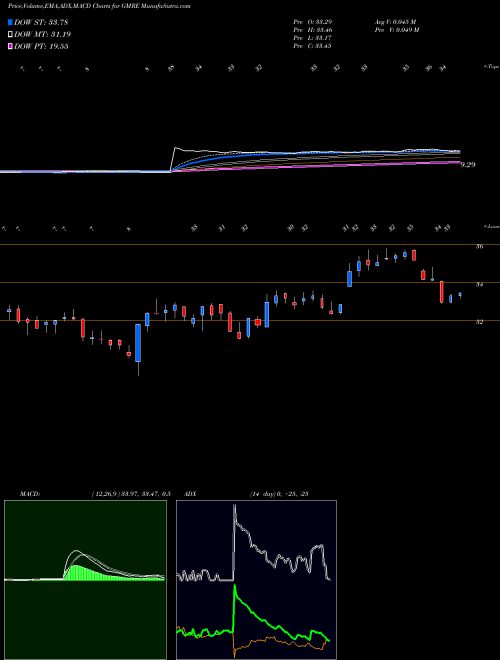Image resolution: width=500 pixels, height=660 pixels.
Task: Click the '<Lows' label at right edge
Action: coord(492,226)
